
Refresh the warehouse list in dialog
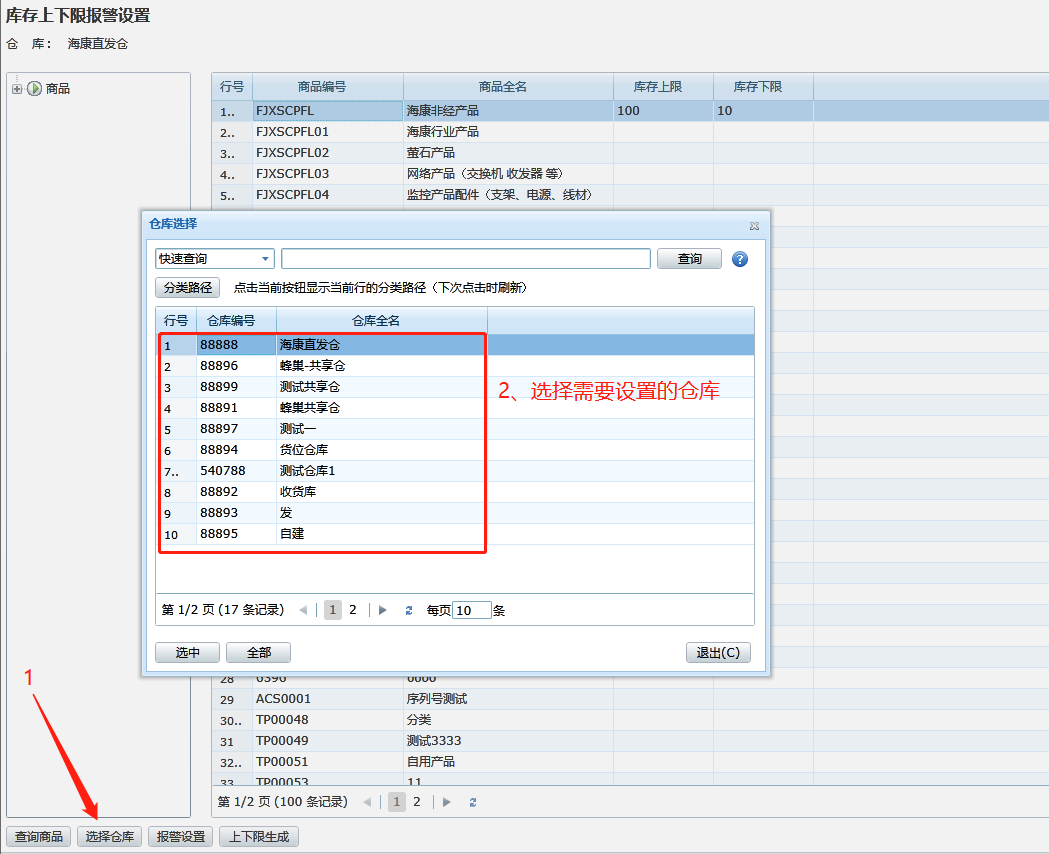pos(409,610)
